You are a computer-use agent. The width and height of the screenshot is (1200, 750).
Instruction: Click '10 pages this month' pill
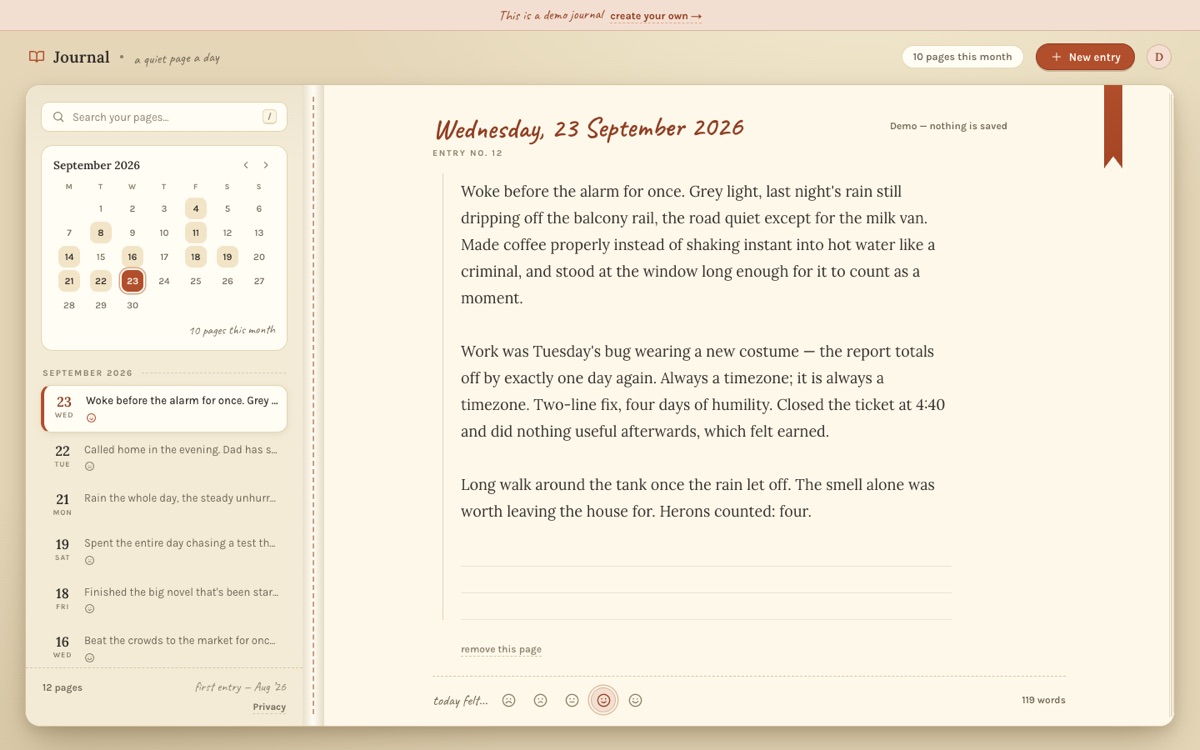pos(962,57)
